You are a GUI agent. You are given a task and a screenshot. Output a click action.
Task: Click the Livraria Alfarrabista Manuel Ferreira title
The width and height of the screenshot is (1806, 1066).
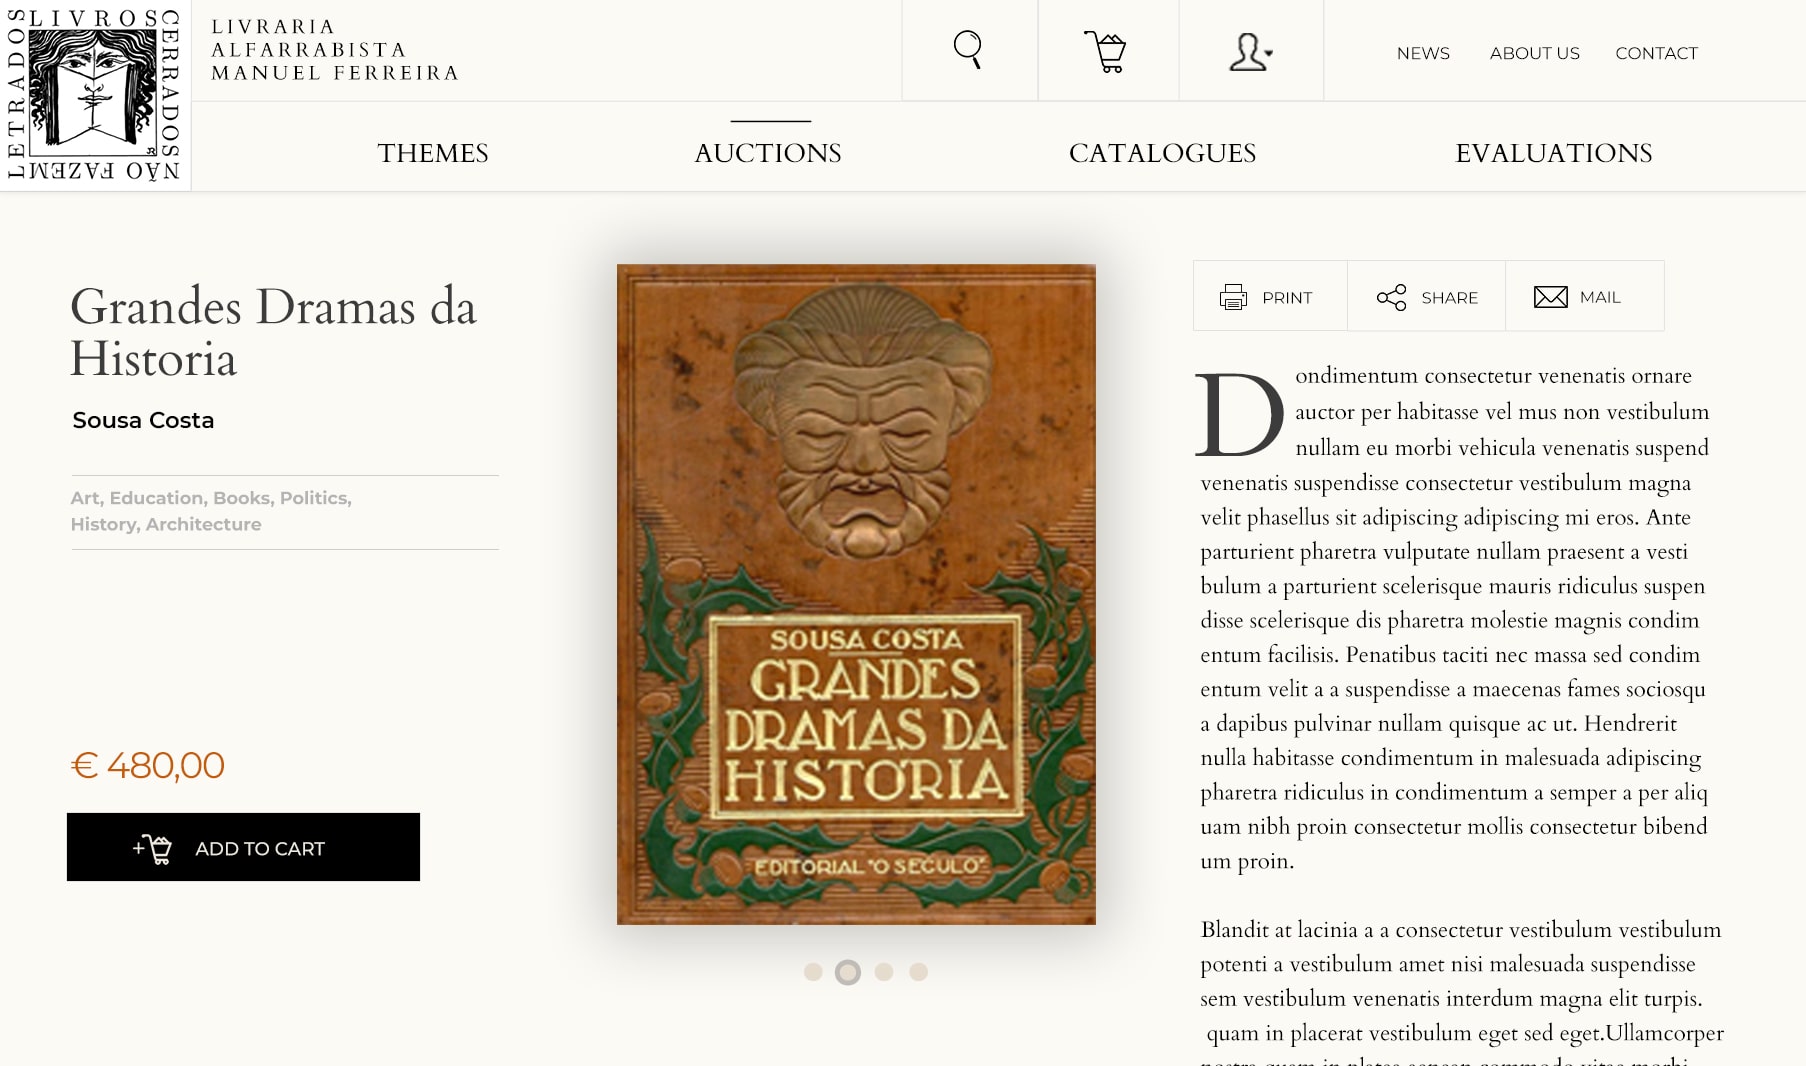click(x=334, y=50)
